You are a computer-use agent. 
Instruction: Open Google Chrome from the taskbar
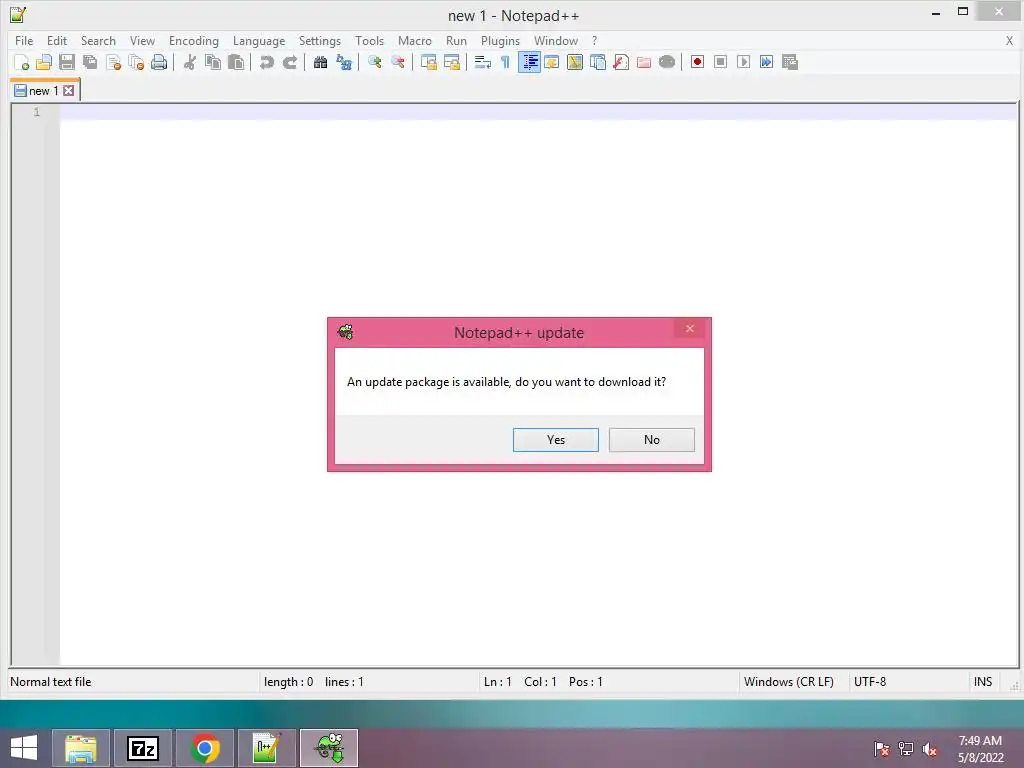[x=205, y=748]
